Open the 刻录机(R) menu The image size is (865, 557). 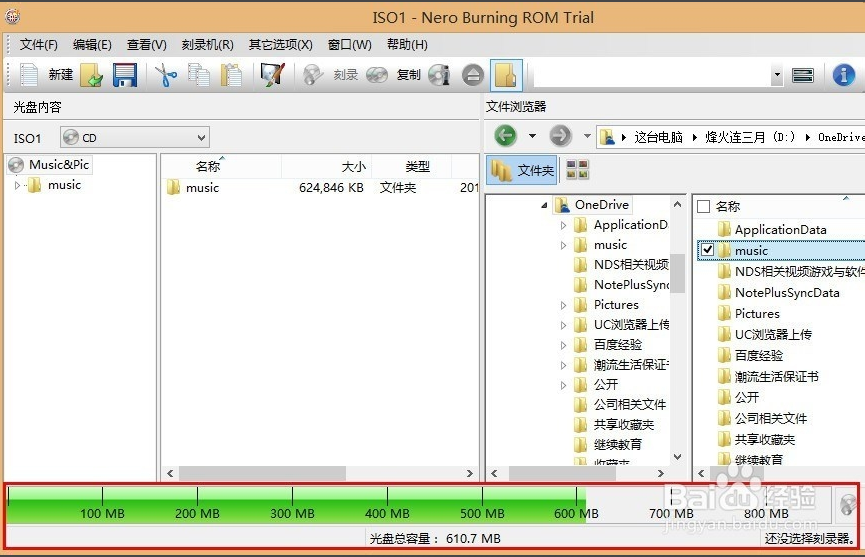[207, 45]
